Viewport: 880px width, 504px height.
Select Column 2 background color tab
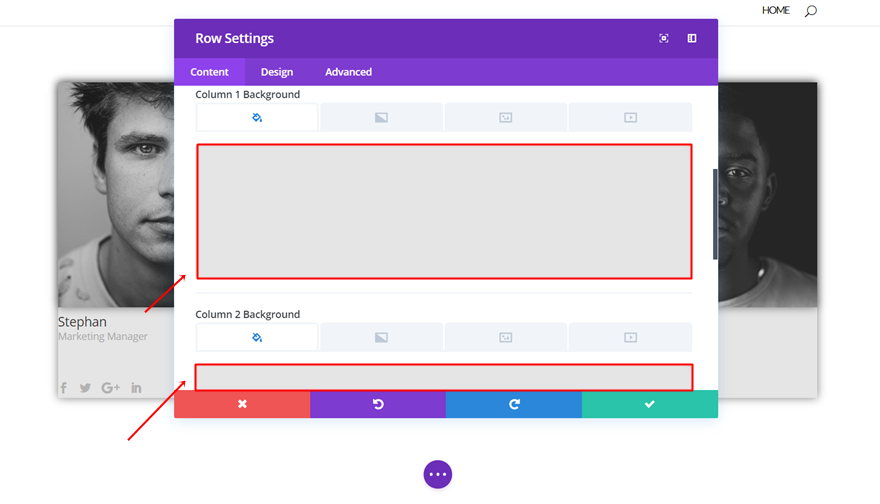pos(257,337)
